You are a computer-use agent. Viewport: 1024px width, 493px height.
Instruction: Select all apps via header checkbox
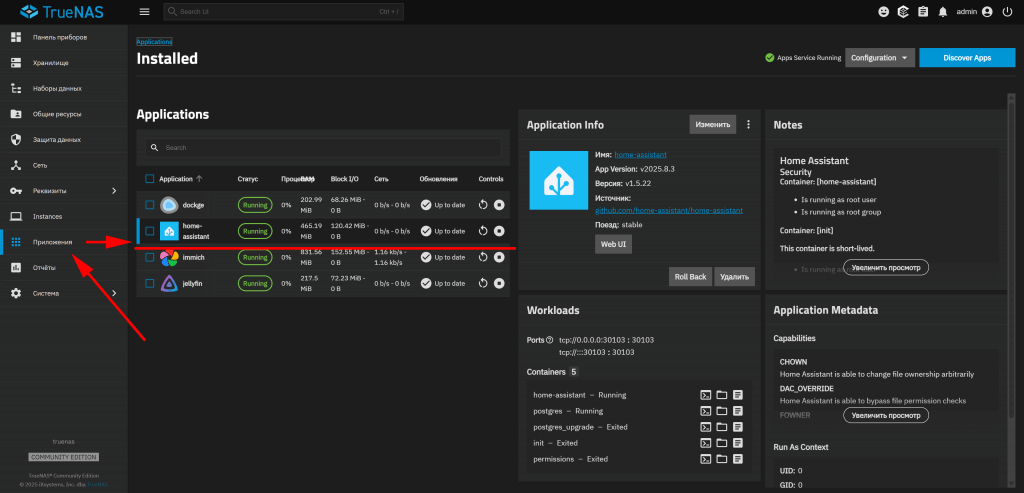(x=150, y=179)
